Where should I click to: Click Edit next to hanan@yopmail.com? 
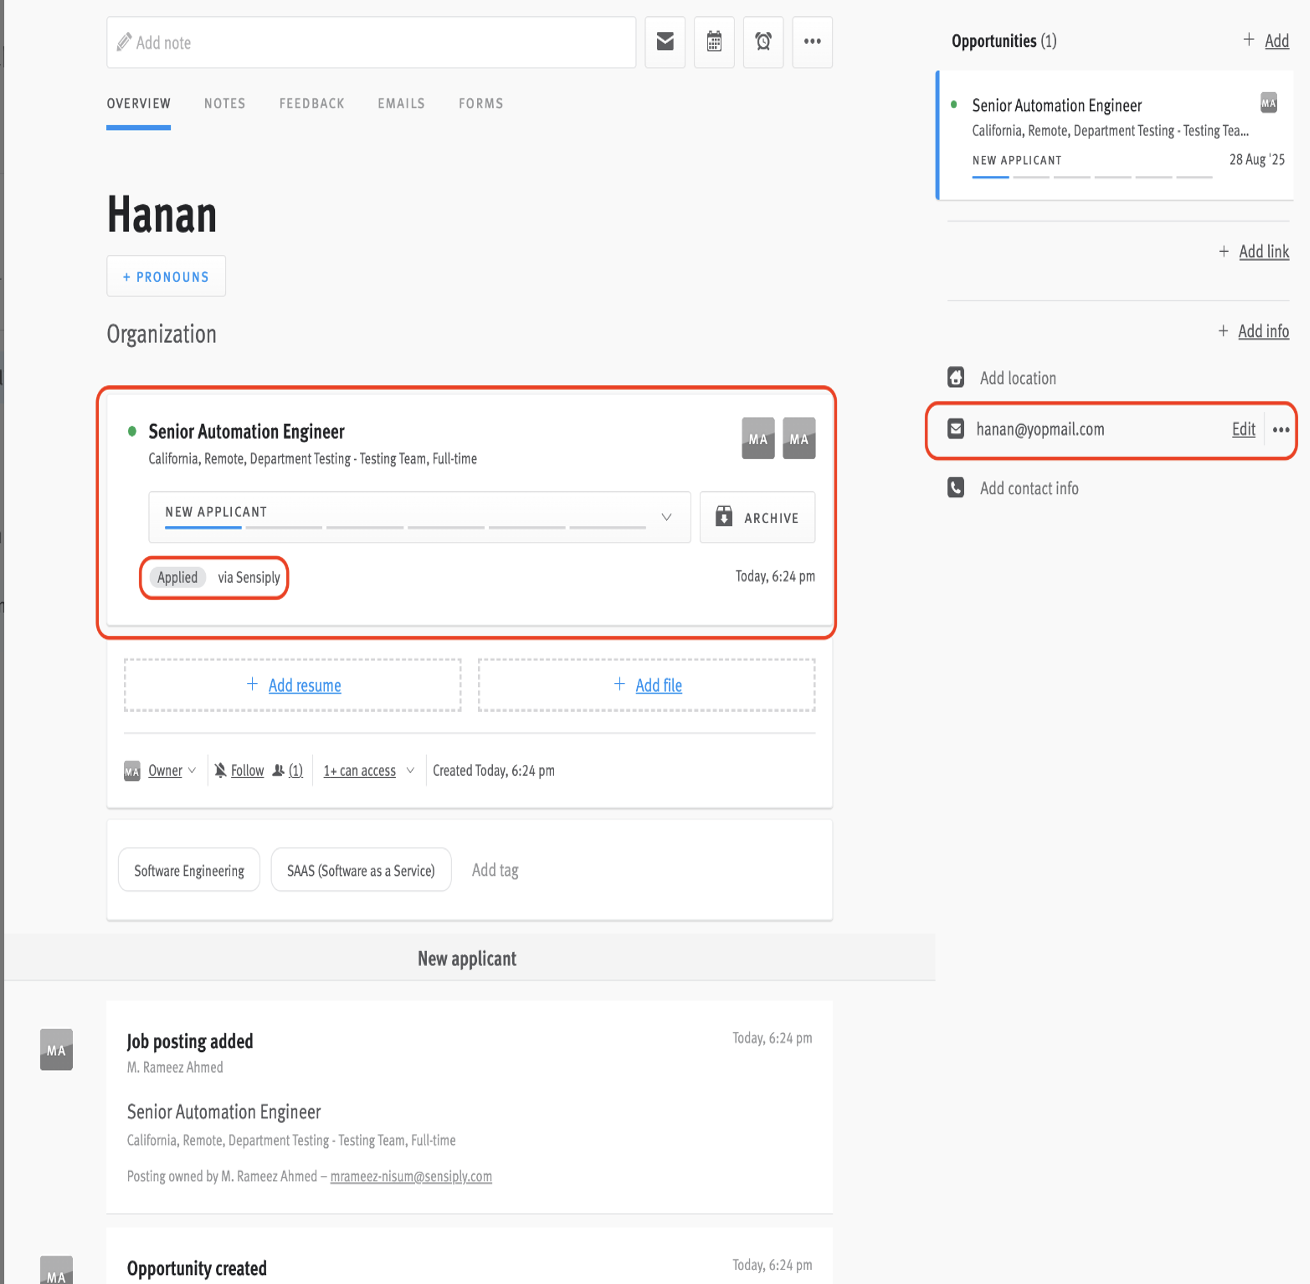click(1243, 430)
